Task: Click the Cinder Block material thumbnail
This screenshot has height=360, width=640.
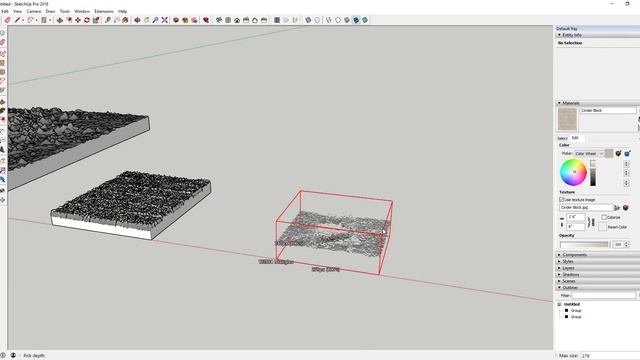Action: tap(568, 119)
